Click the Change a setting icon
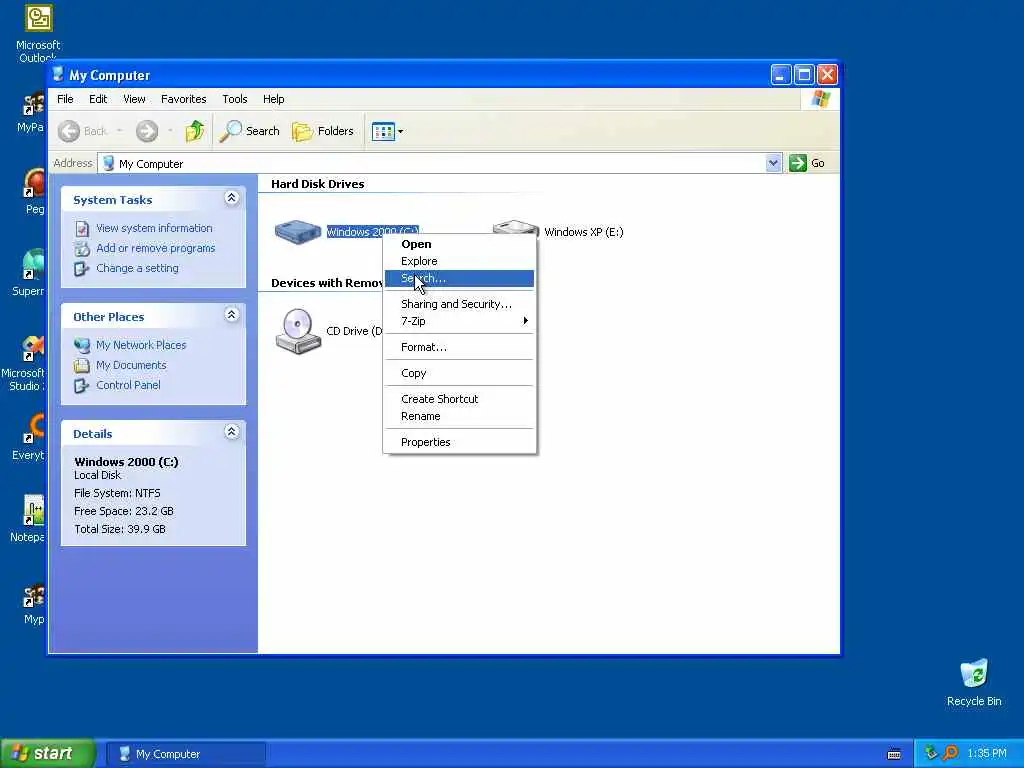This screenshot has height=768, width=1024. click(82, 269)
